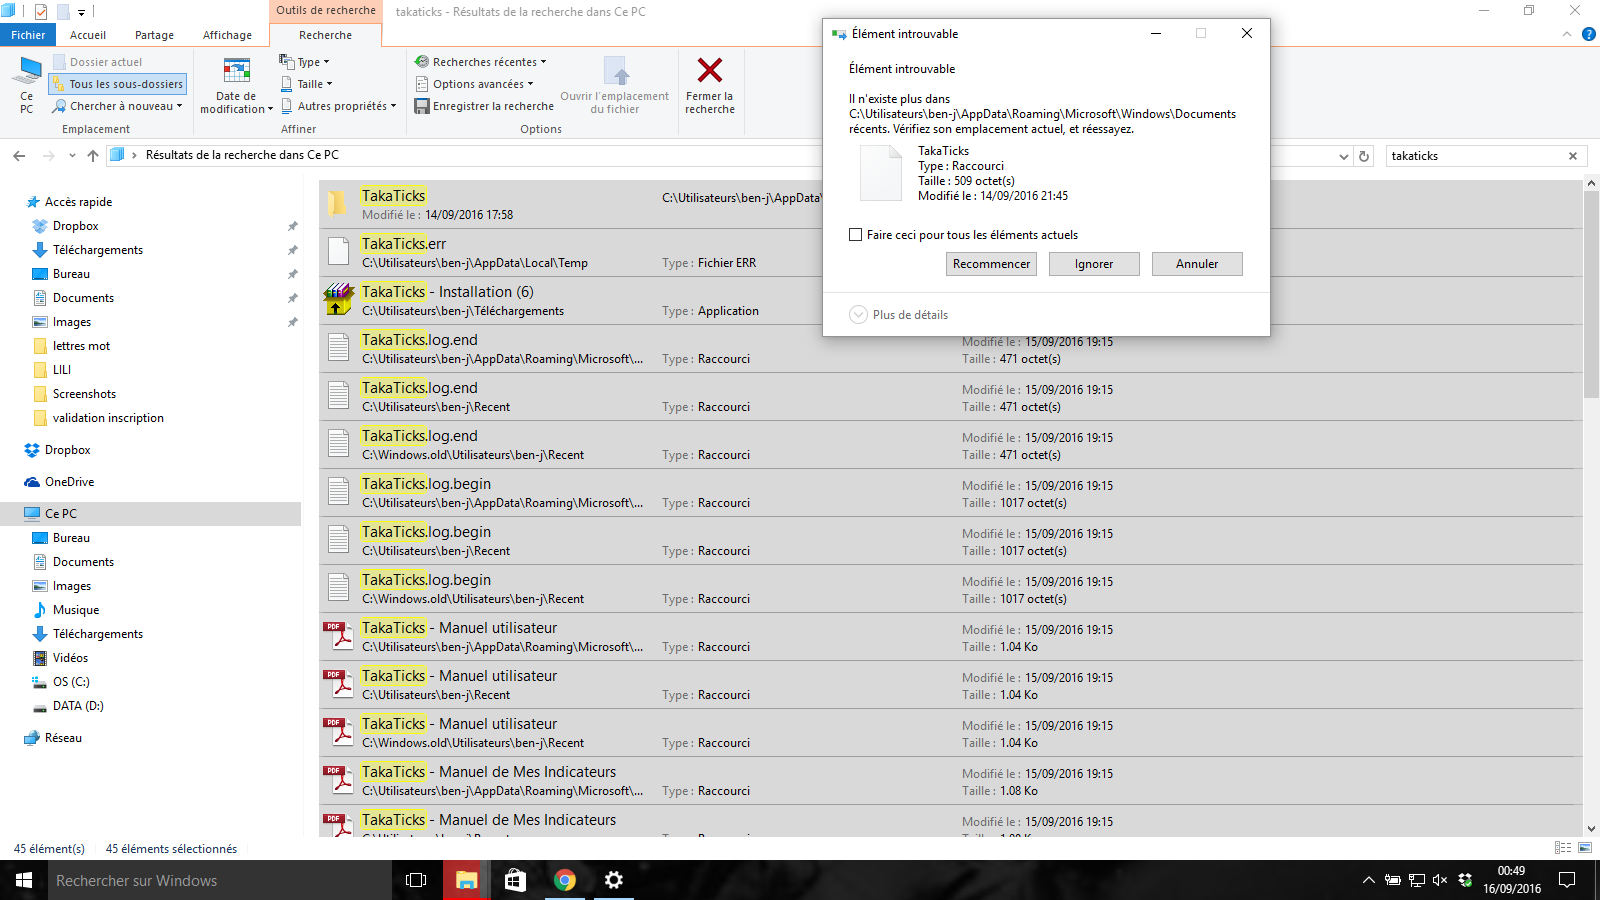Open the Type filter dropdown
Viewport: 1600px width, 900px height.
[304, 62]
